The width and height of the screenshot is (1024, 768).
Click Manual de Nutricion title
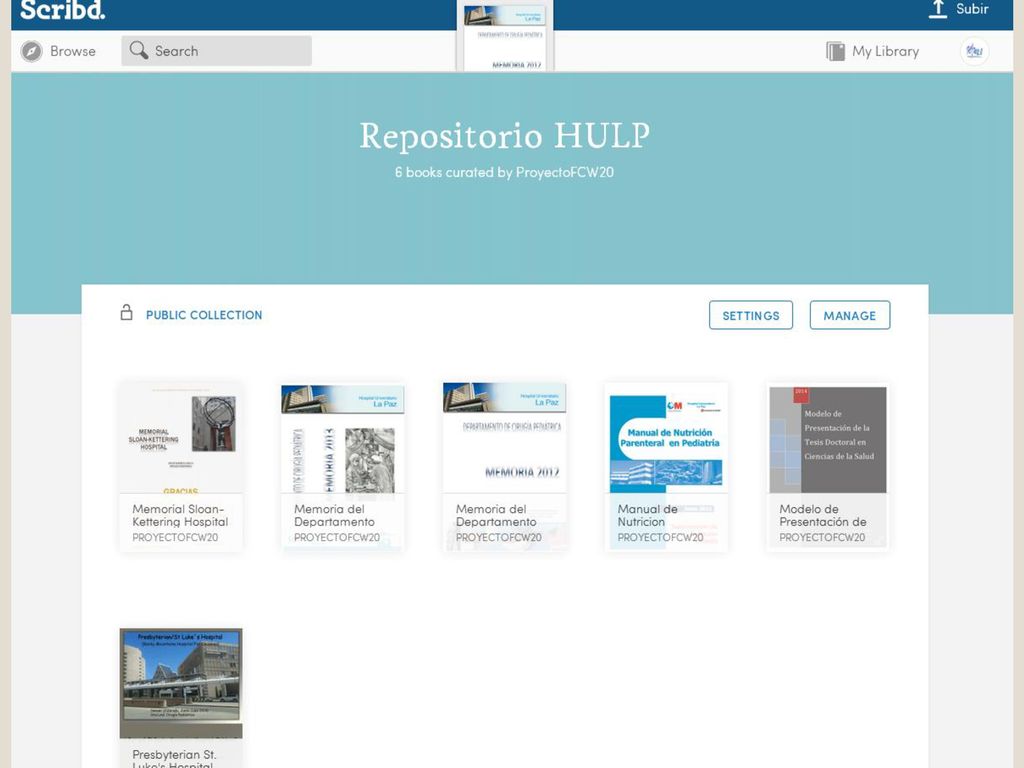click(647, 515)
